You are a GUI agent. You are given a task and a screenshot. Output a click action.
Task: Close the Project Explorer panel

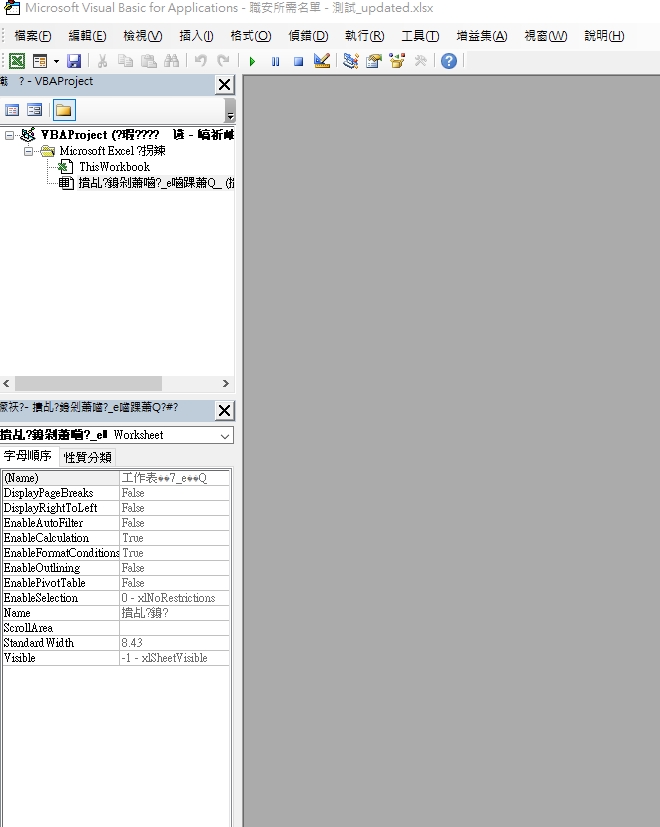[224, 84]
